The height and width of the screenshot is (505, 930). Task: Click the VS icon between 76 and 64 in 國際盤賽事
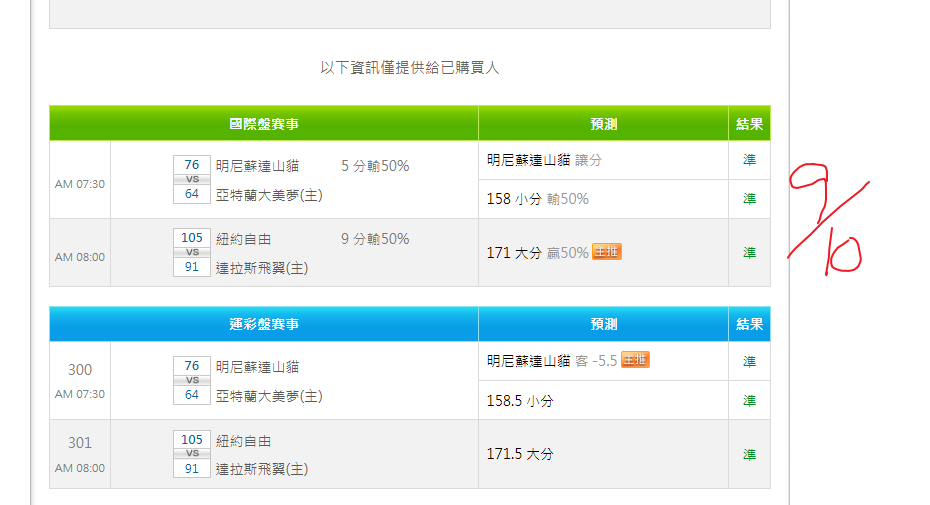pyautogui.click(x=192, y=179)
